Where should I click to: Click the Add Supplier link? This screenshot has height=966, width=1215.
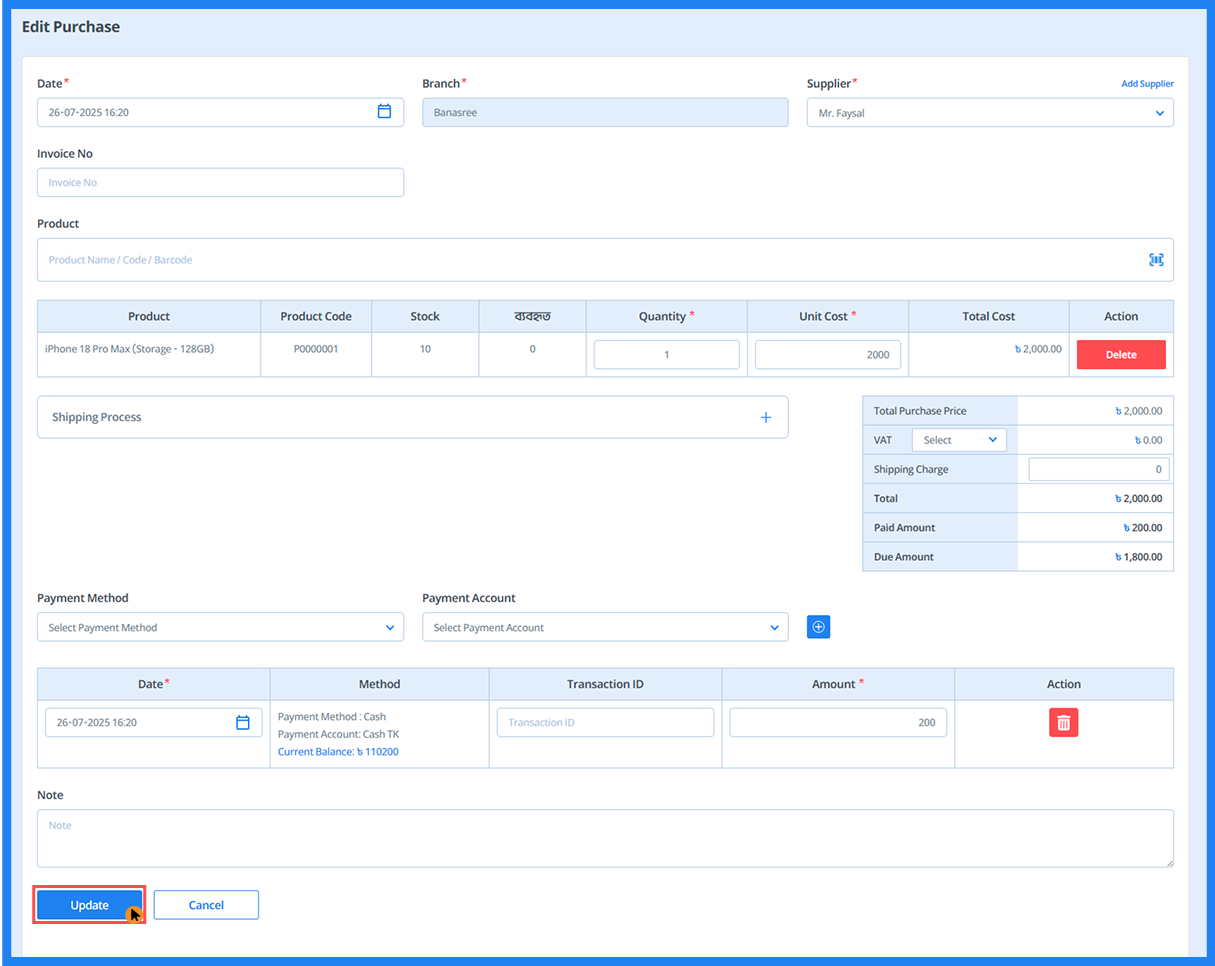[x=1147, y=84]
